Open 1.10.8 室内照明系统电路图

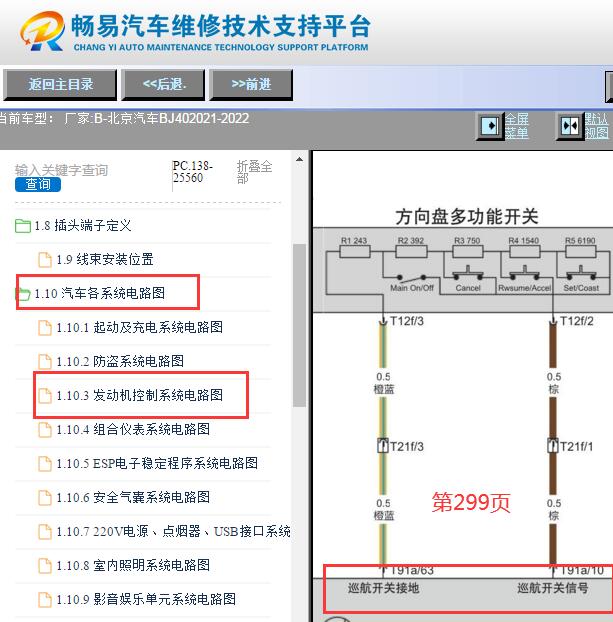pos(133,565)
